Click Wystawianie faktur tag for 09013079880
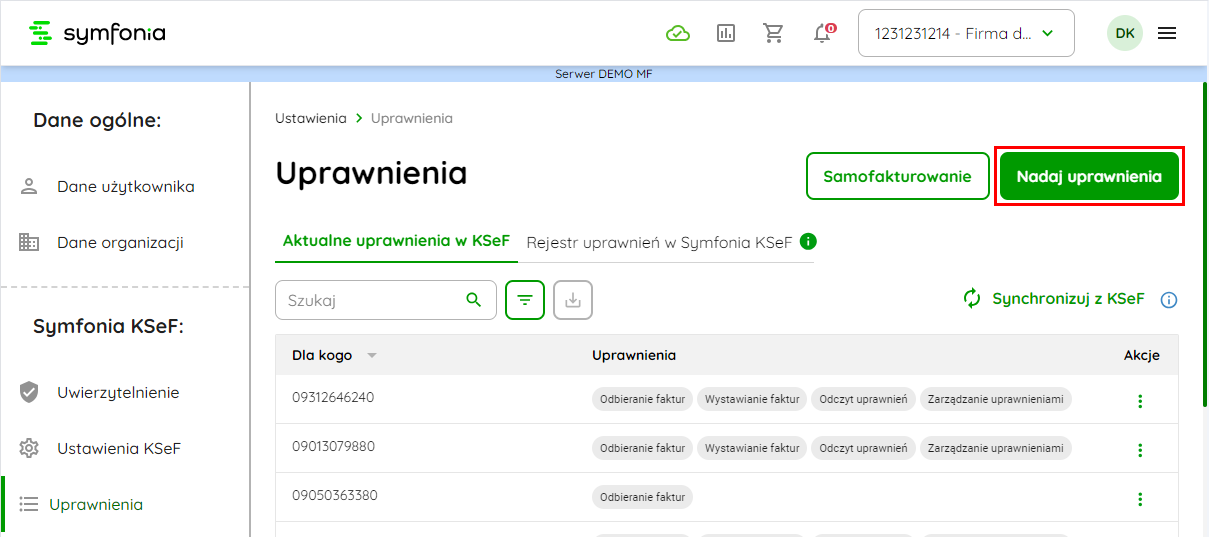1209x537 pixels. tap(752, 448)
